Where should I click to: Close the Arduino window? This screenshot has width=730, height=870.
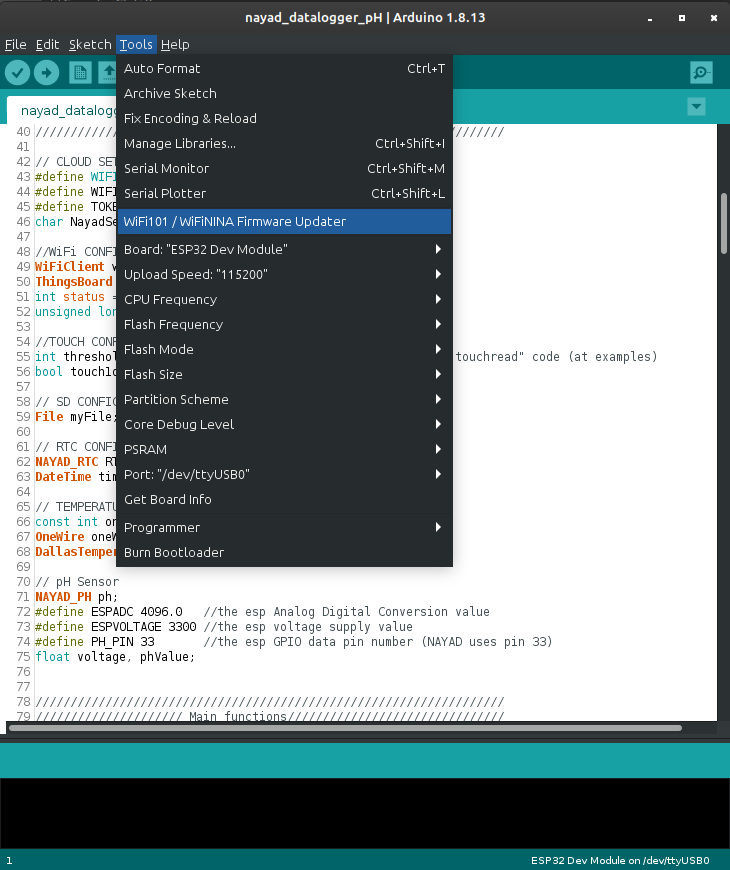[714, 18]
